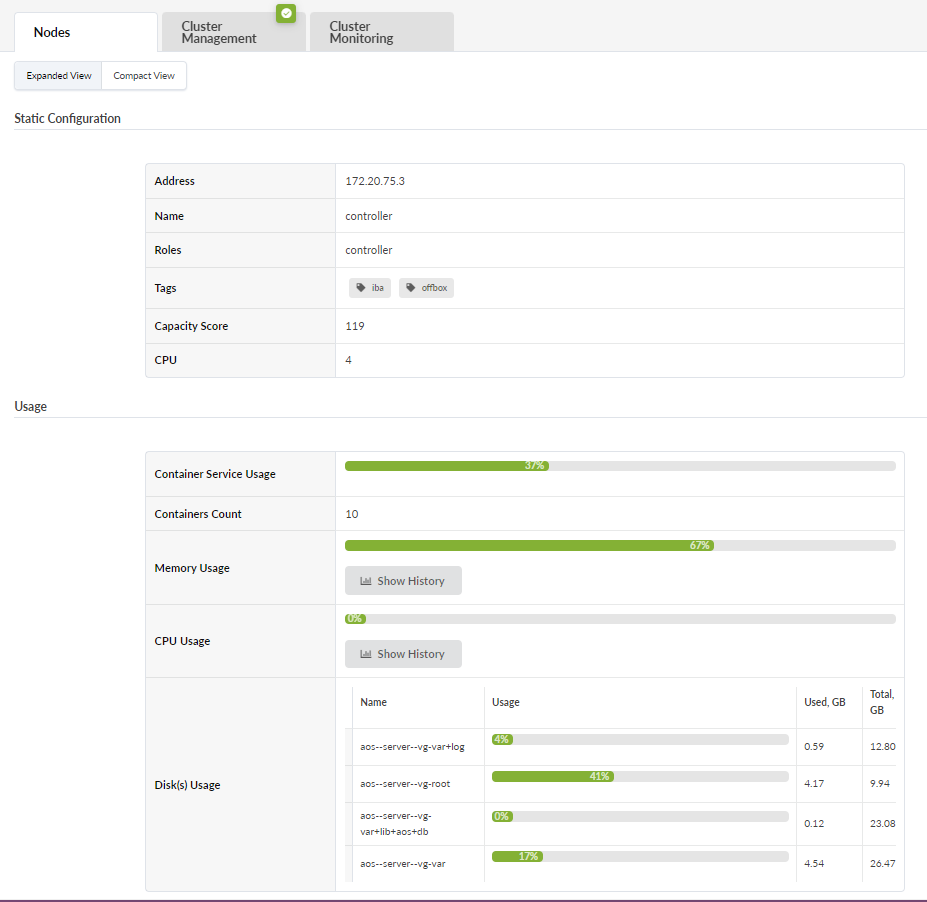927x902 pixels.
Task: Click the Used, GB column header
Action: click(825, 702)
